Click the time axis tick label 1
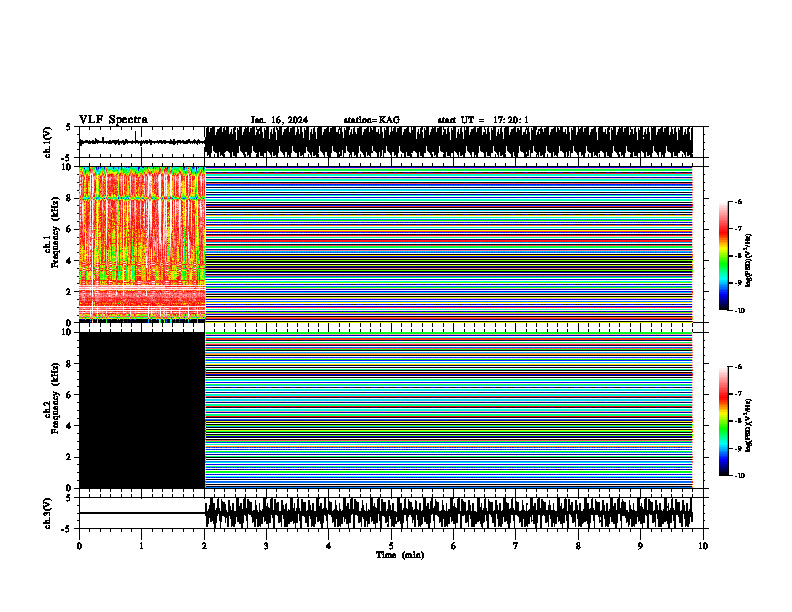This screenshot has height=612, width=792. (141, 546)
